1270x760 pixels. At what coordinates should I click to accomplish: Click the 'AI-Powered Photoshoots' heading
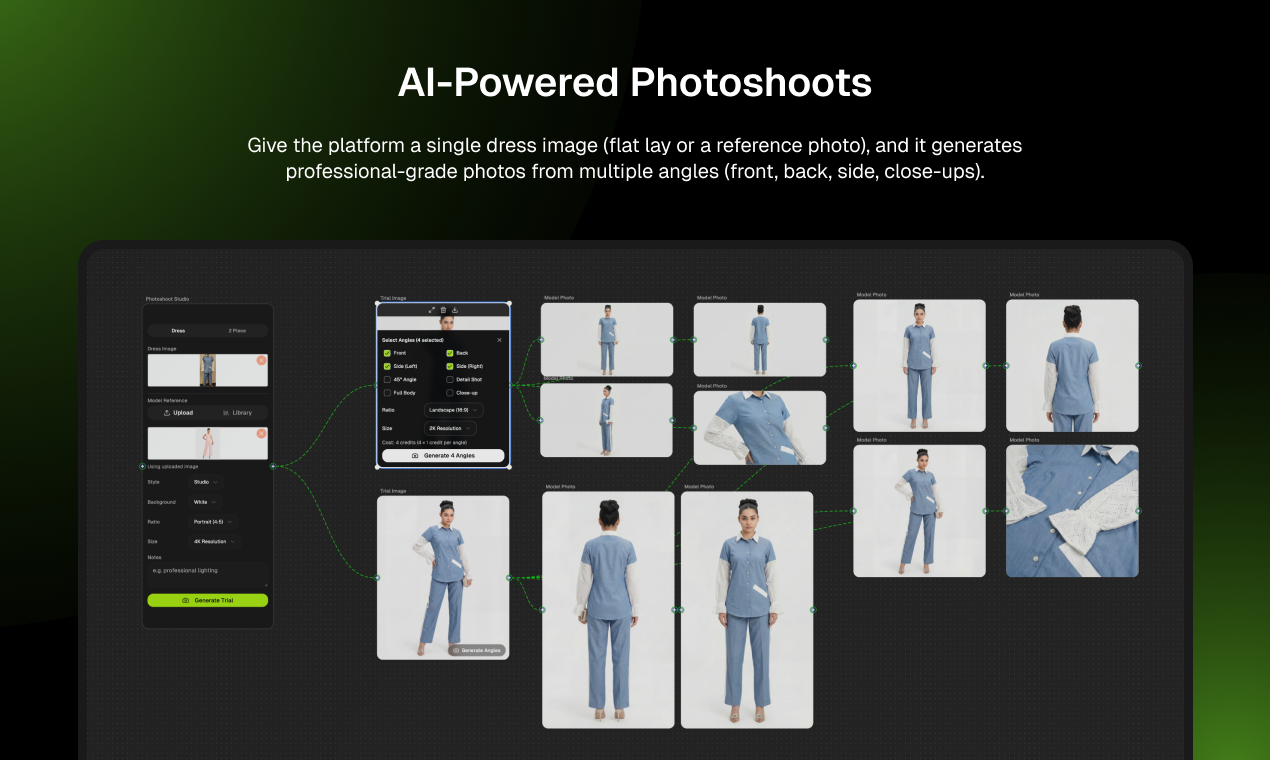(x=635, y=83)
